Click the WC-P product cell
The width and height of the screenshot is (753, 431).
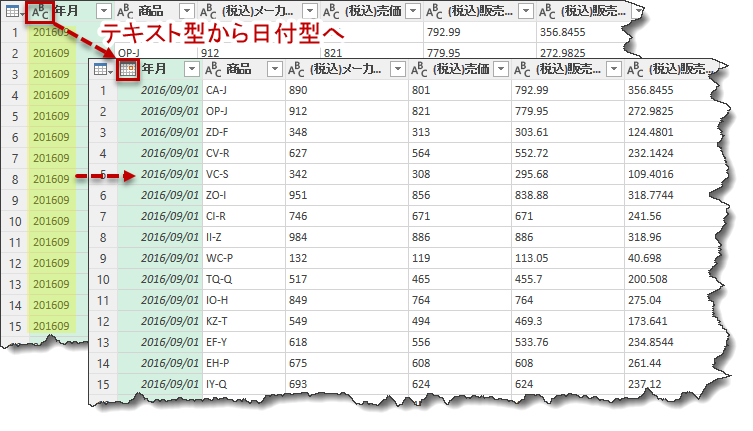(244, 259)
